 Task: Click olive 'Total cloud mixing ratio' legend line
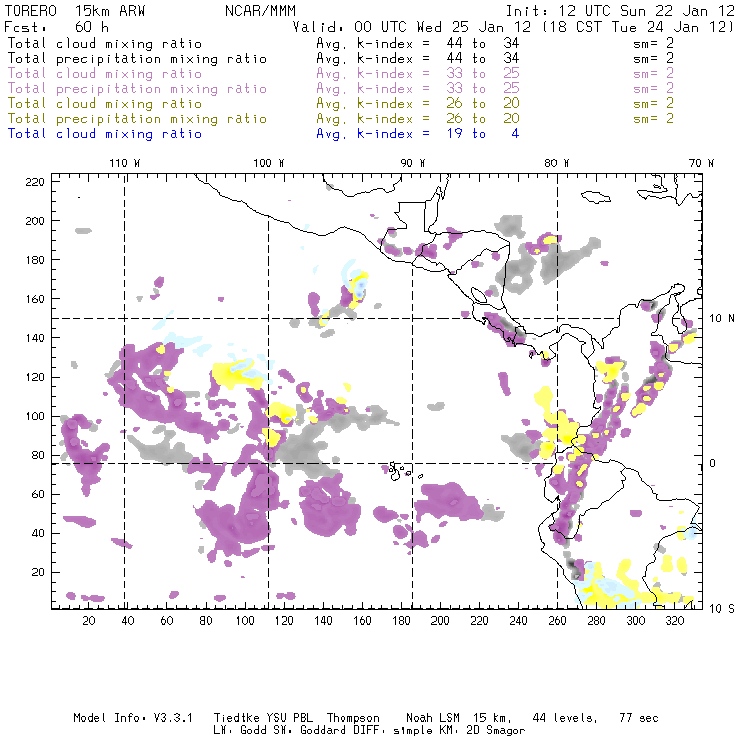(x=105, y=103)
